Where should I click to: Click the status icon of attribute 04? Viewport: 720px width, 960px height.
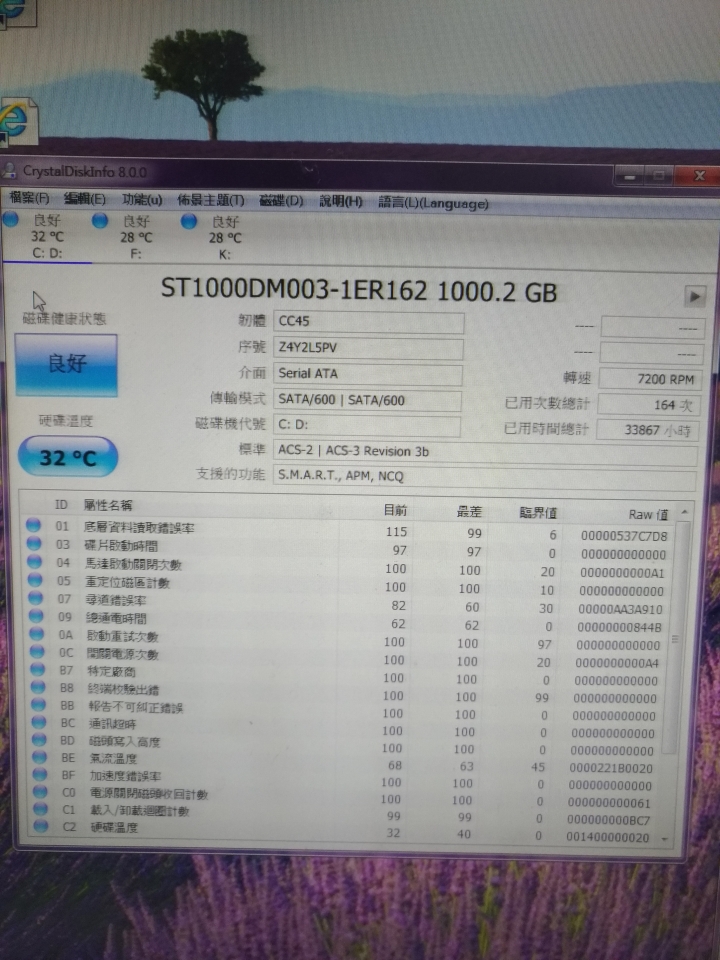coord(35,561)
